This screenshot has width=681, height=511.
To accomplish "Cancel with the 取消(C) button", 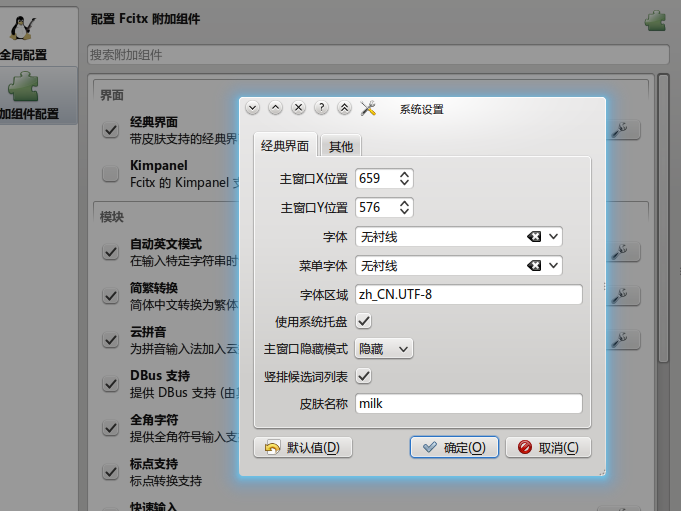I will click(549, 447).
